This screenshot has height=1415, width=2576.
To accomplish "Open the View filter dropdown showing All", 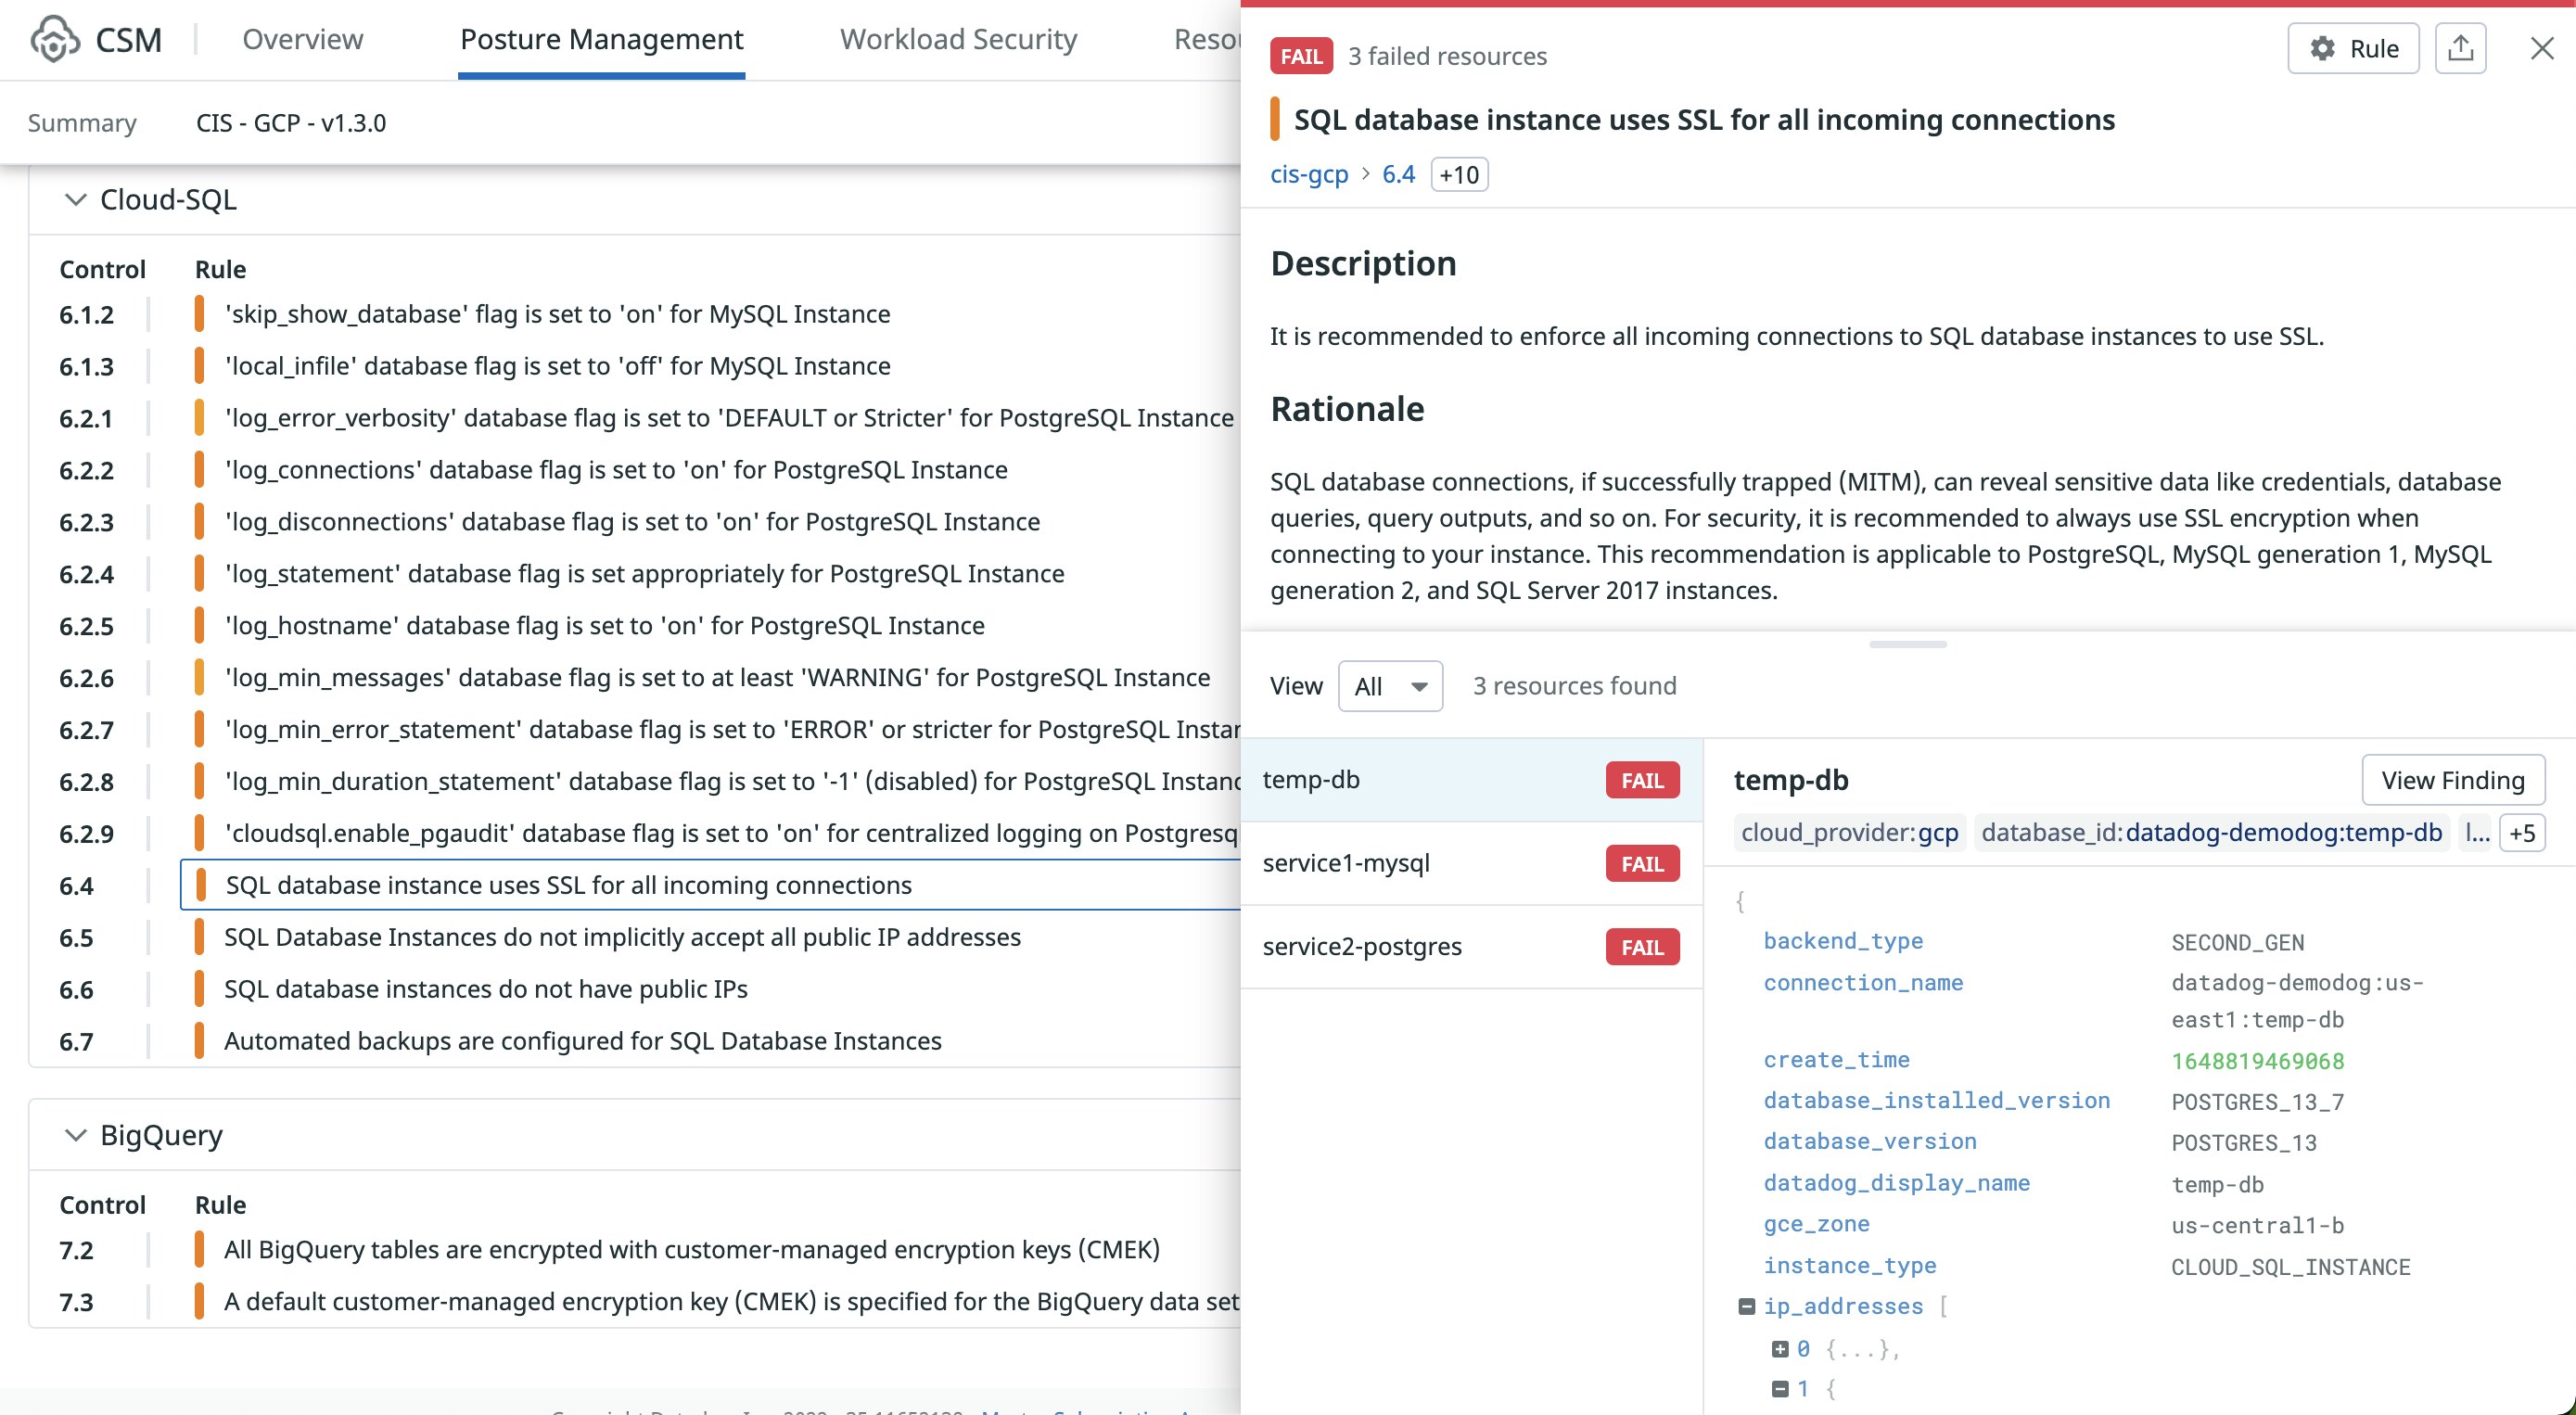I will pyautogui.click(x=1390, y=686).
